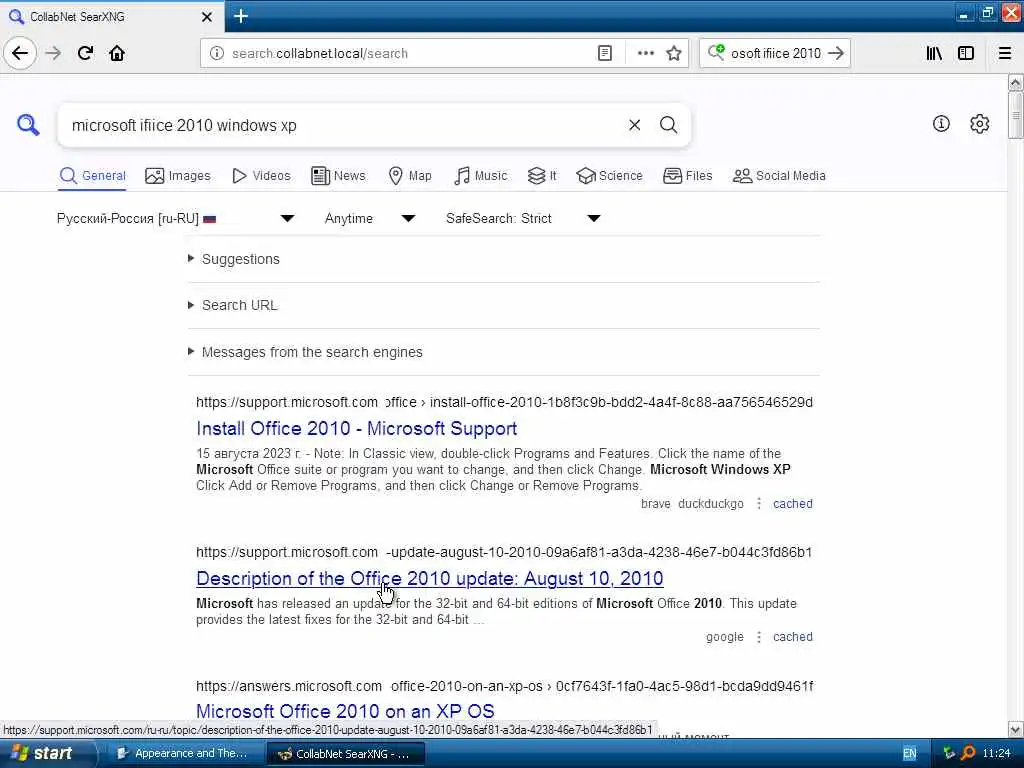Open the About info icon

point(941,123)
